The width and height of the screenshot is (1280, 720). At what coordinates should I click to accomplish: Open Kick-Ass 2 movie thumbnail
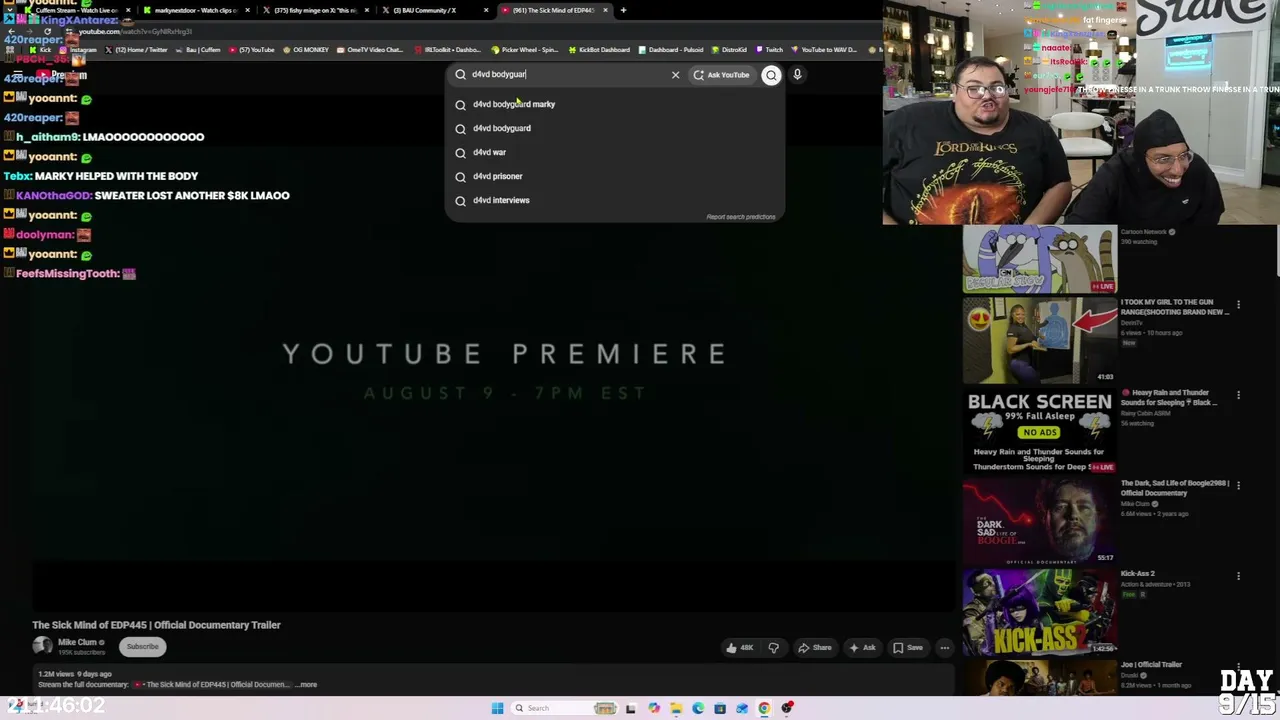(x=1039, y=612)
